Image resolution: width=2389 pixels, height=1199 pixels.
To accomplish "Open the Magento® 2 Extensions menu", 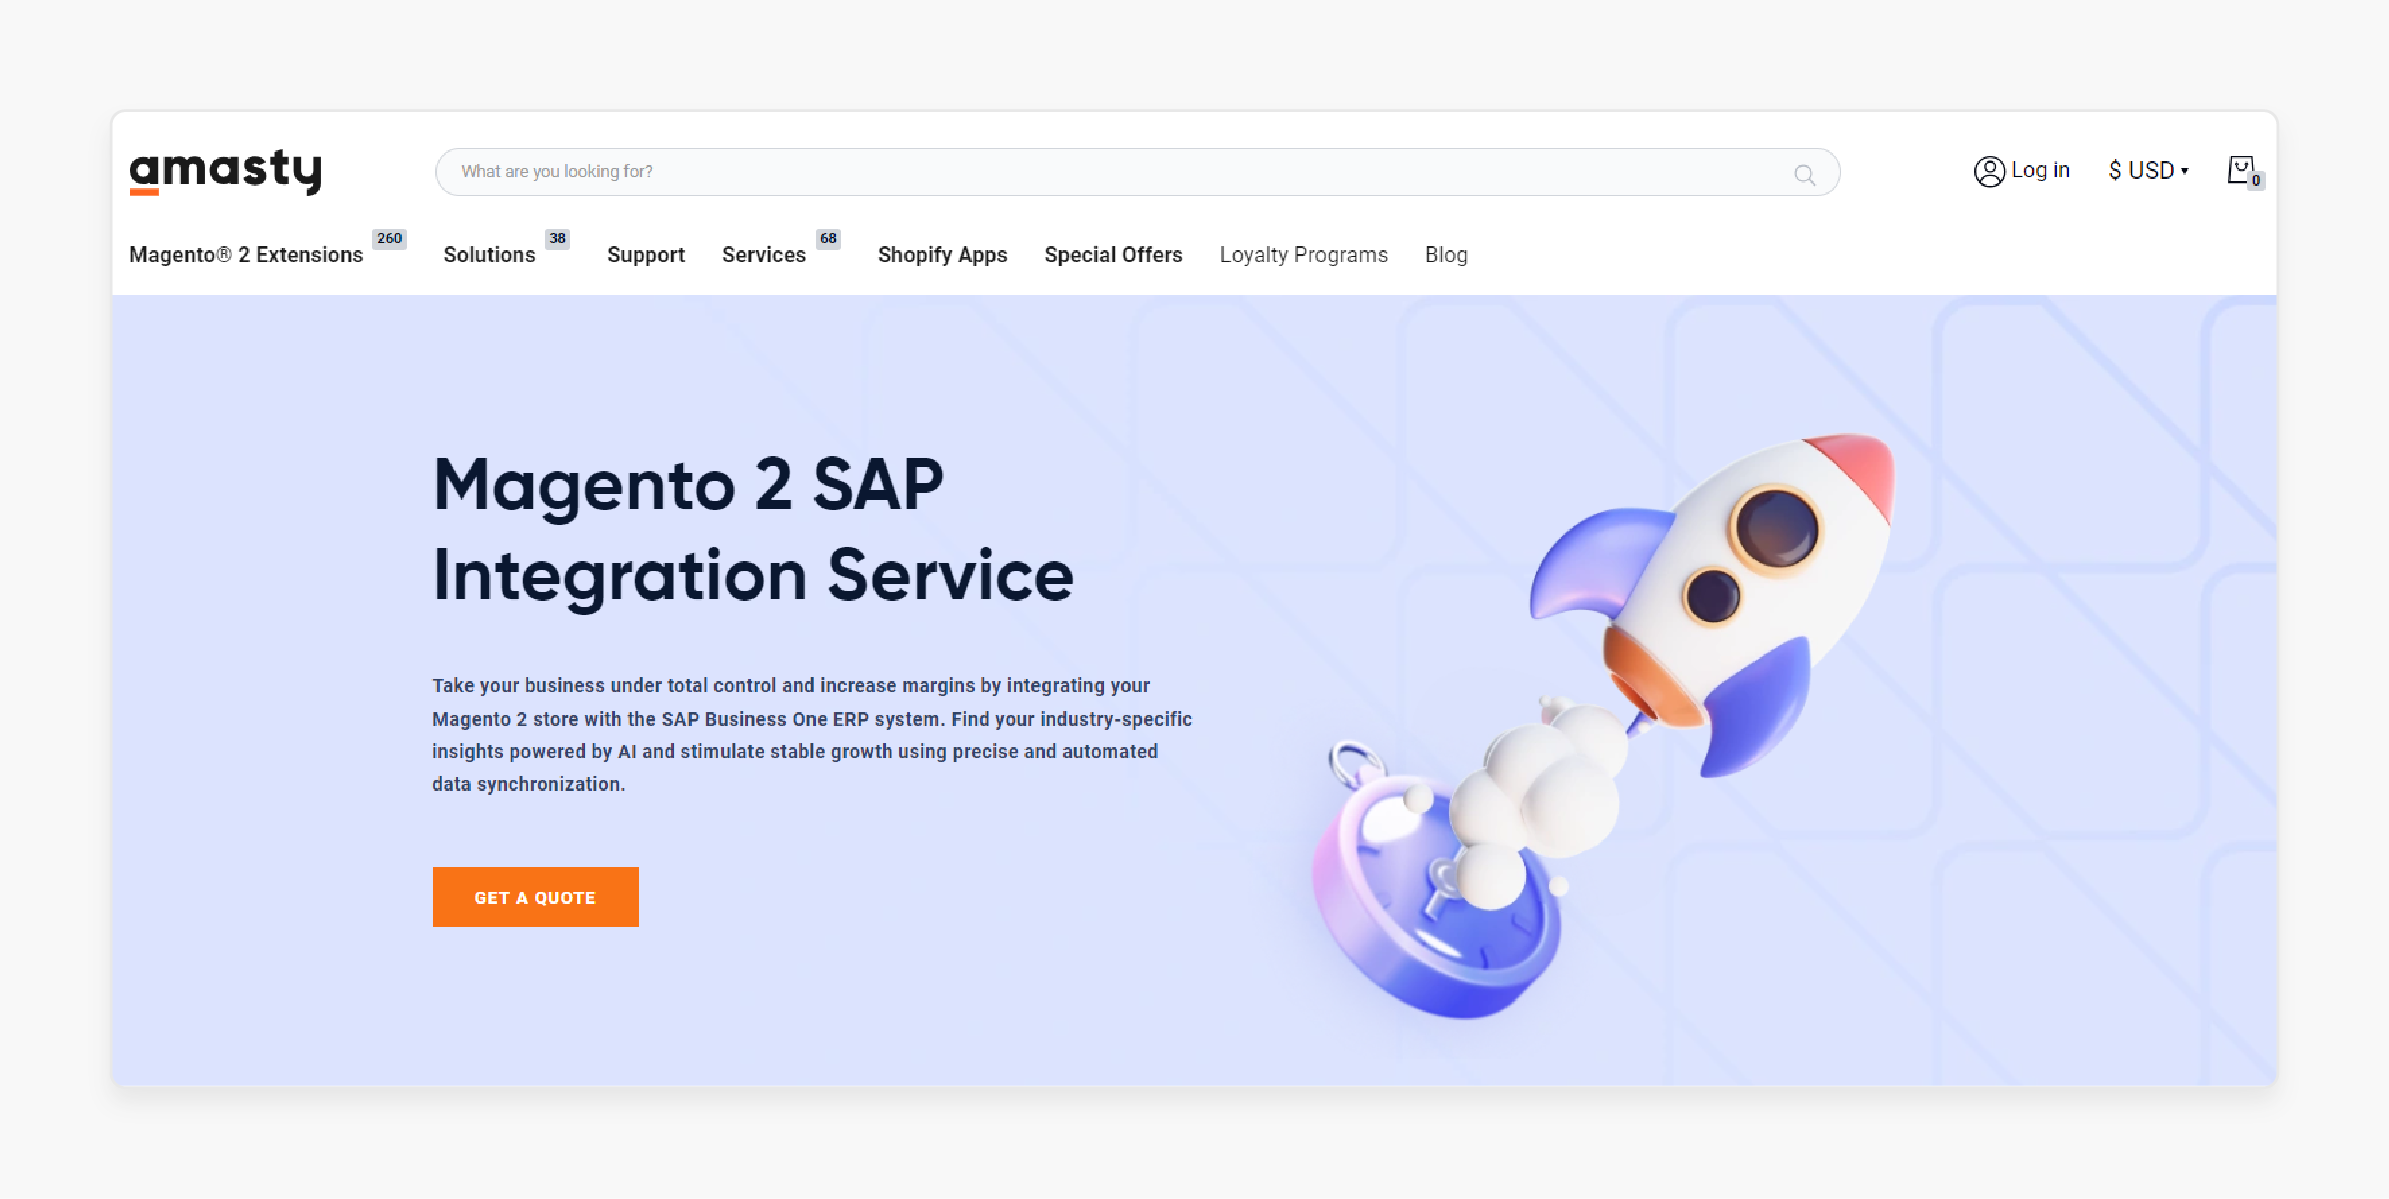I will click(246, 255).
